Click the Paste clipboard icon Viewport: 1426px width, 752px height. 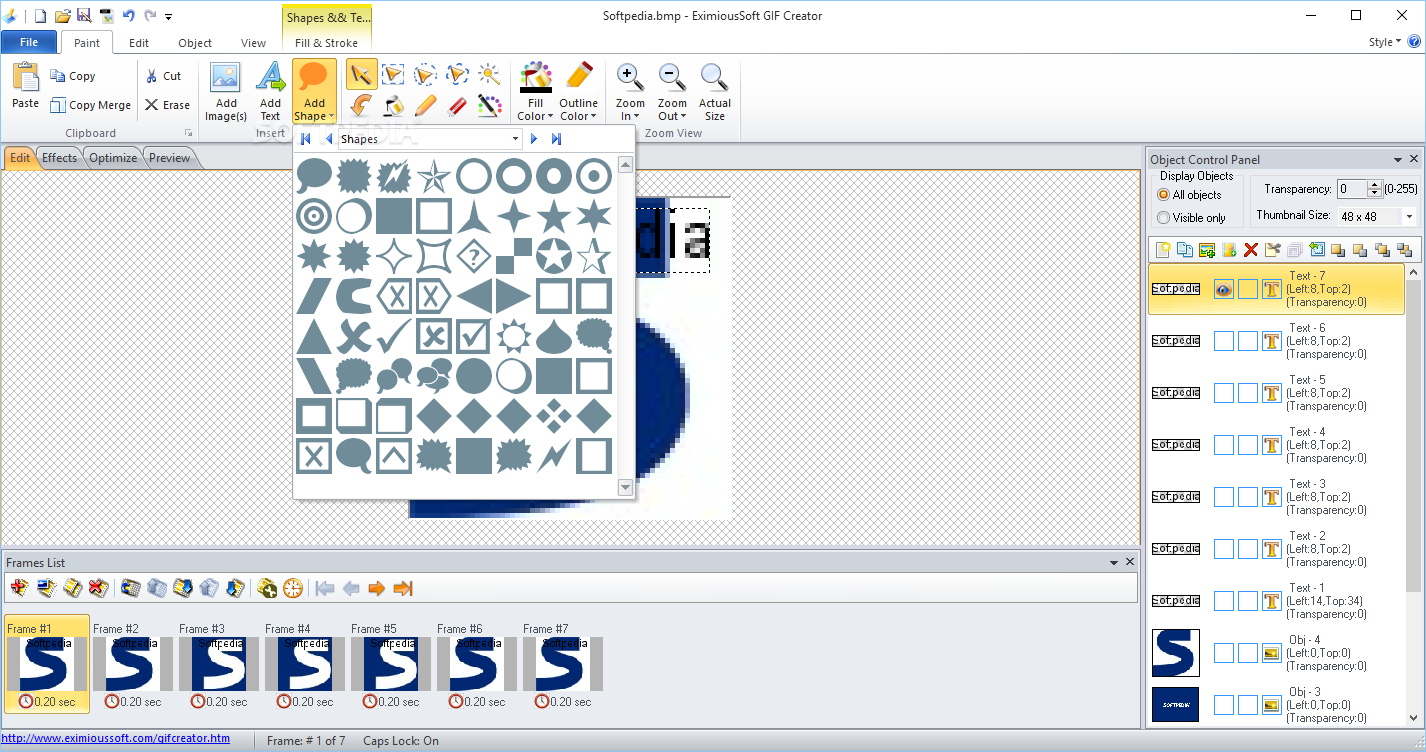click(x=25, y=78)
